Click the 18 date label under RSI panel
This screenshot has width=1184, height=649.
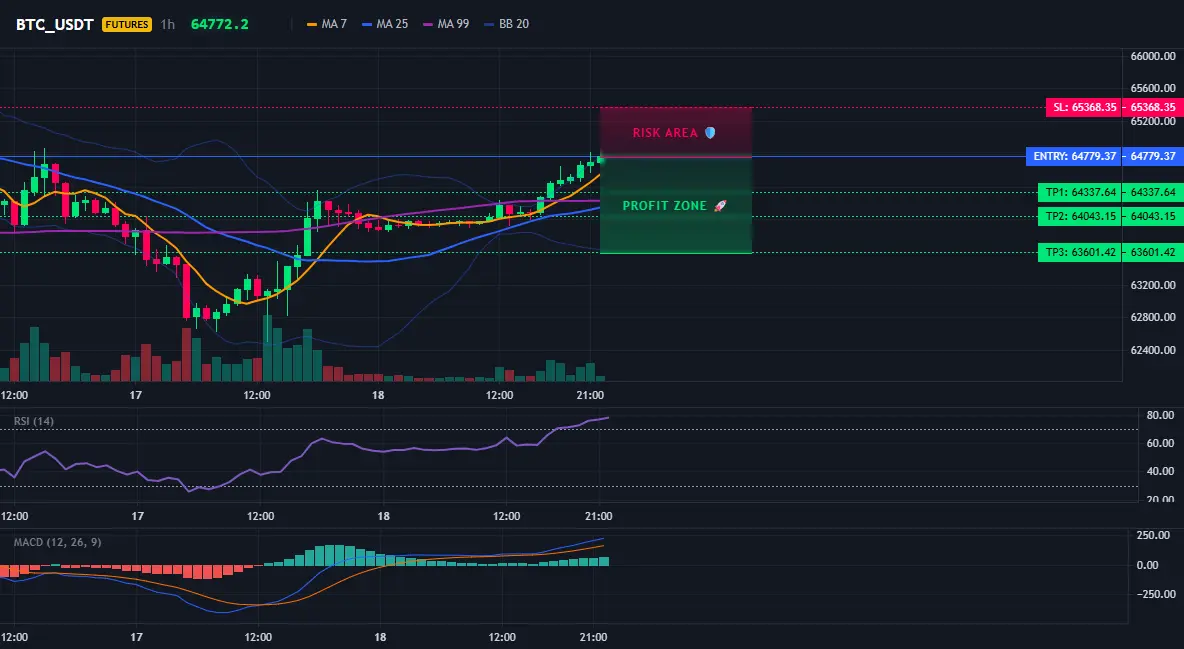click(x=384, y=516)
